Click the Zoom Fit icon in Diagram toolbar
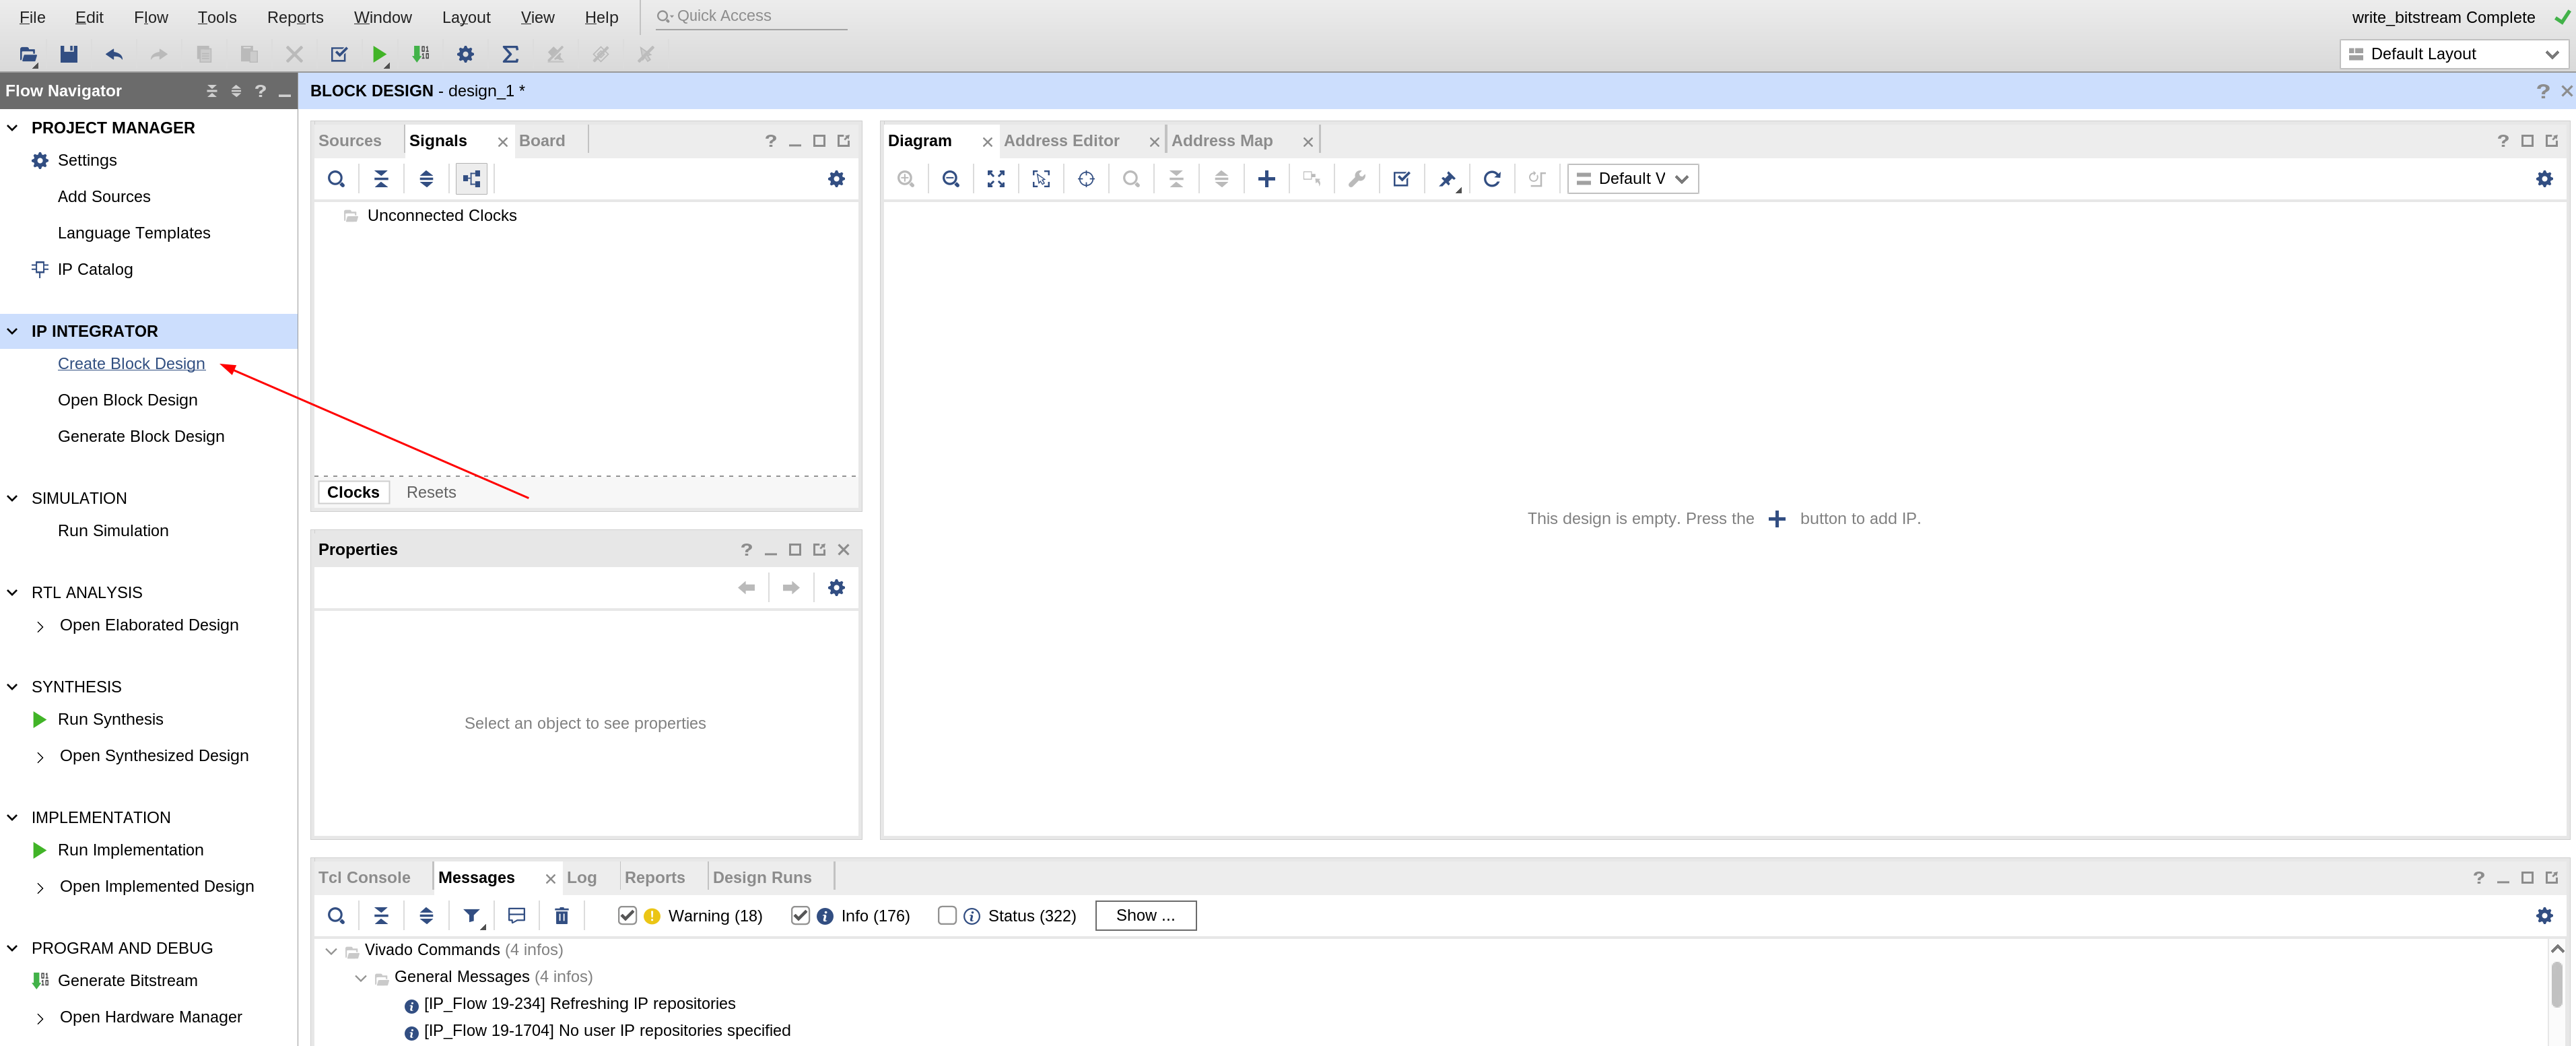2576x1046 pixels. tap(996, 179)
